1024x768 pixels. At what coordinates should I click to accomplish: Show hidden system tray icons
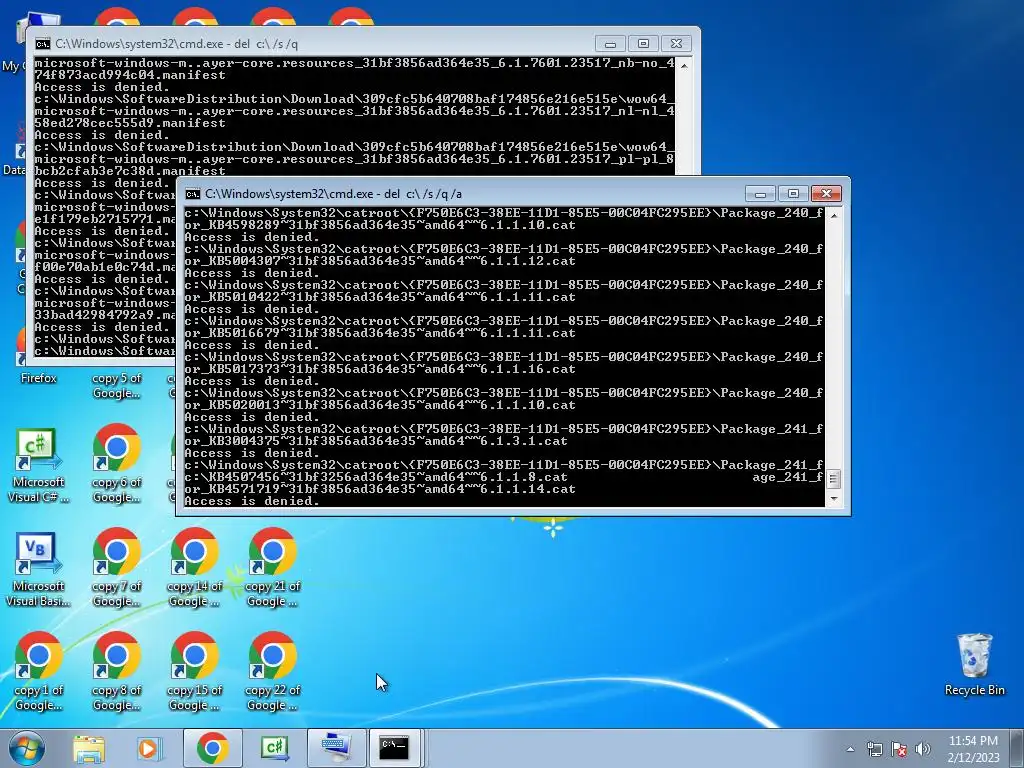pyautogui.click(x=850, y=749)
